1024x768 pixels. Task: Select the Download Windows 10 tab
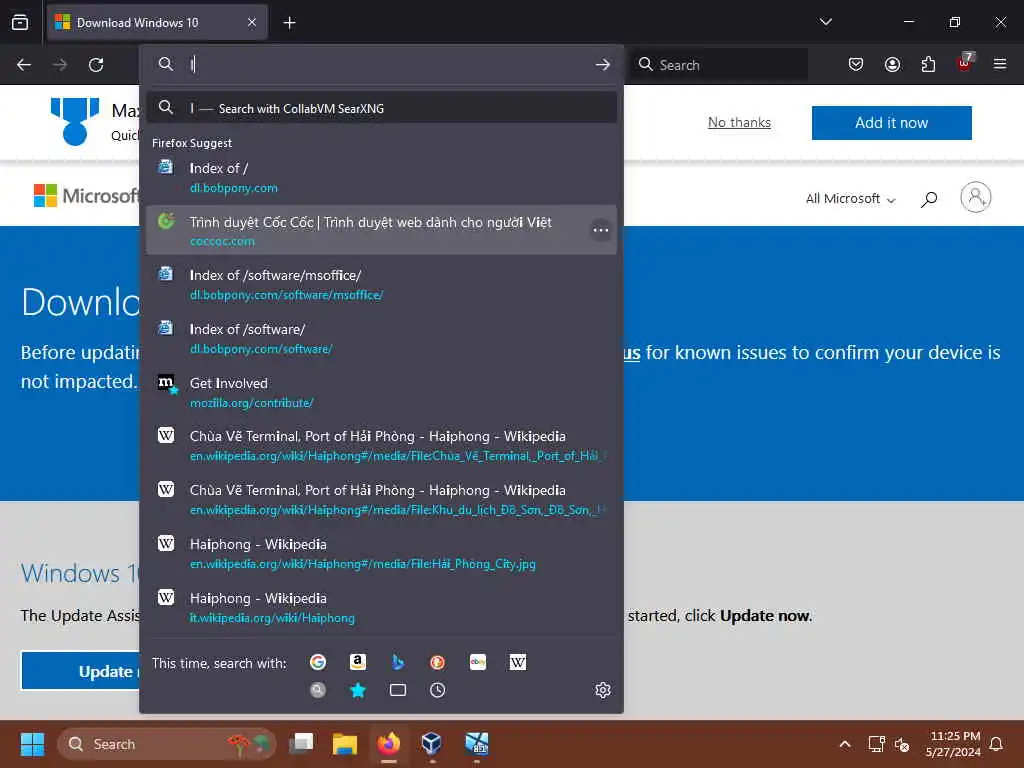(157, 22)
